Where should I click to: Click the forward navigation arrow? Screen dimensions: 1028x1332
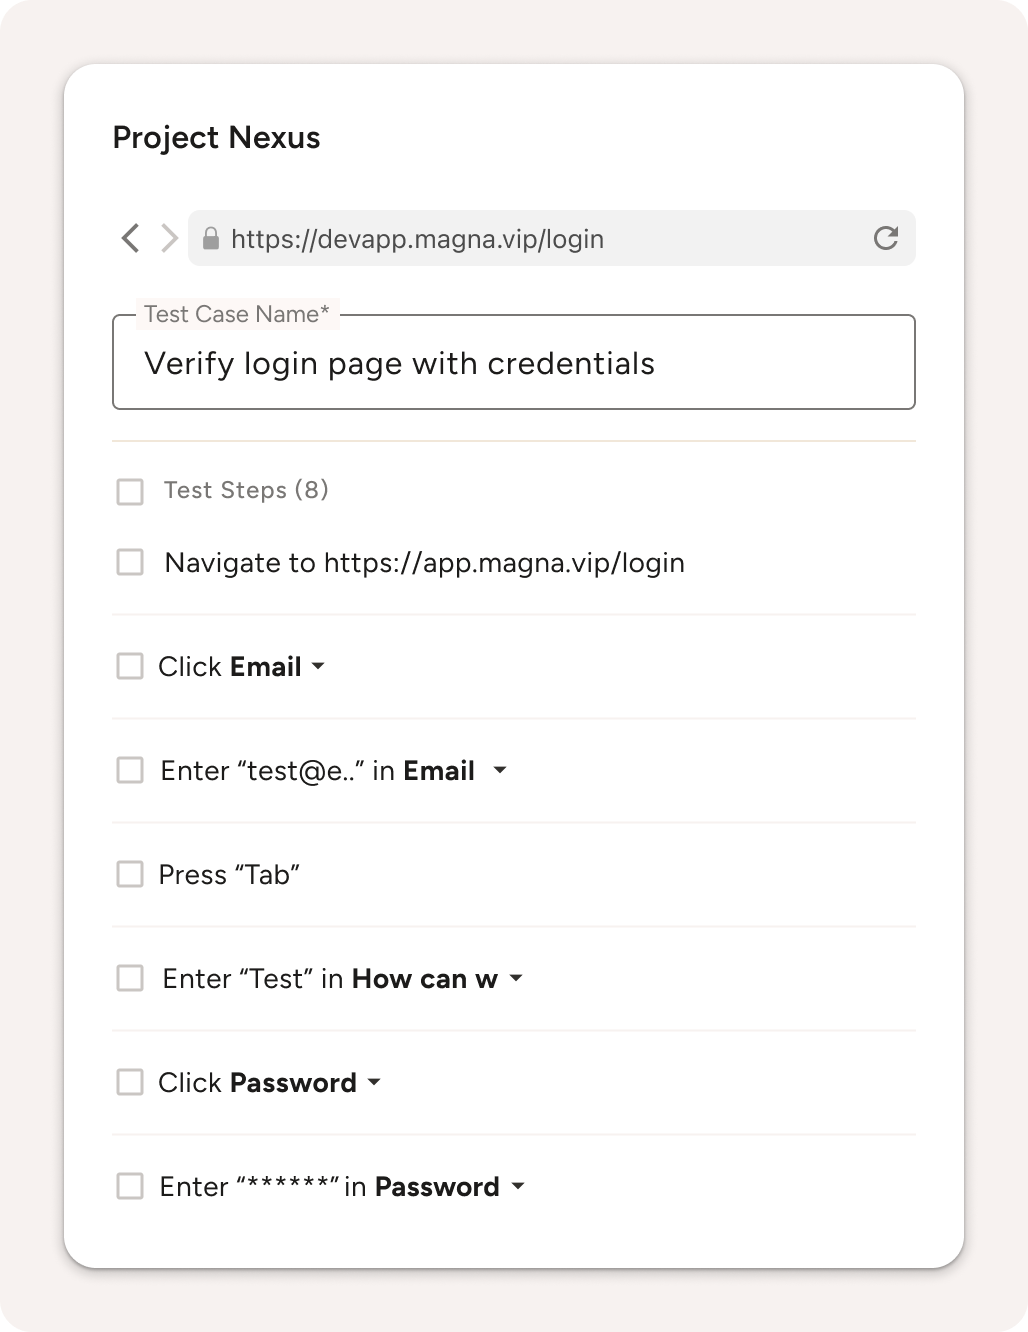[168, 238]
